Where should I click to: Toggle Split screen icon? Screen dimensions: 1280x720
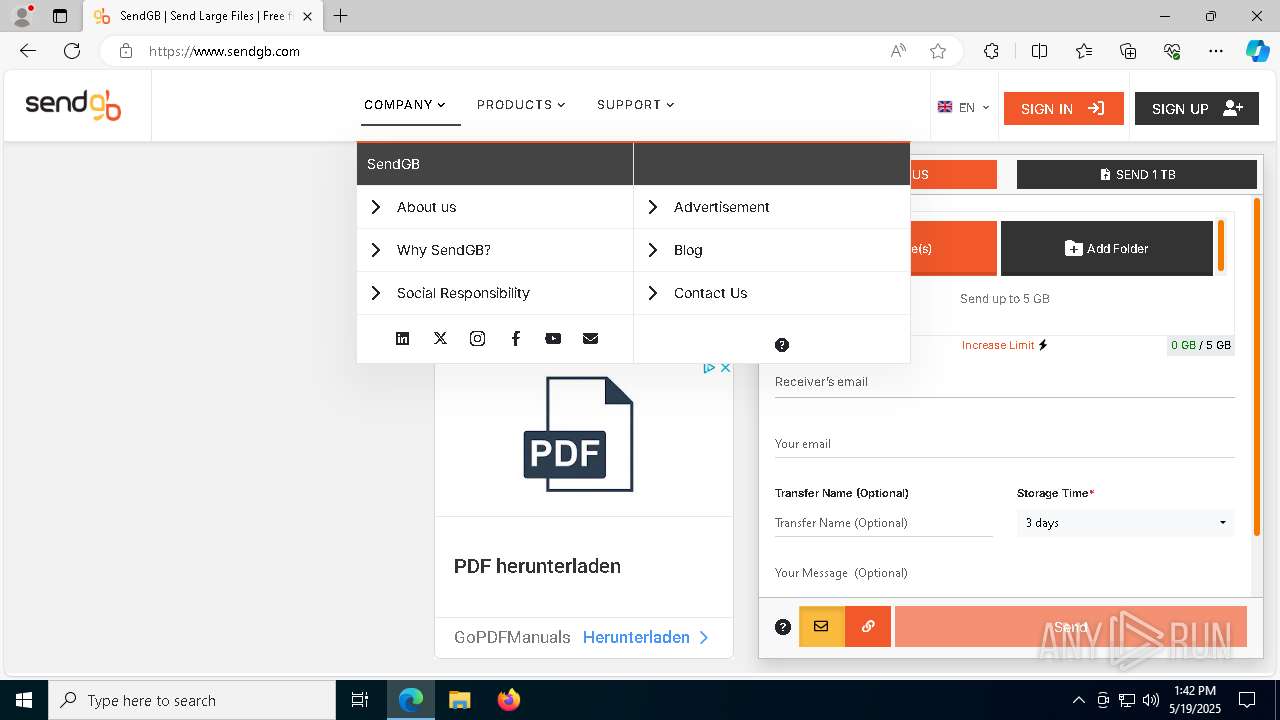[1039, 51]
